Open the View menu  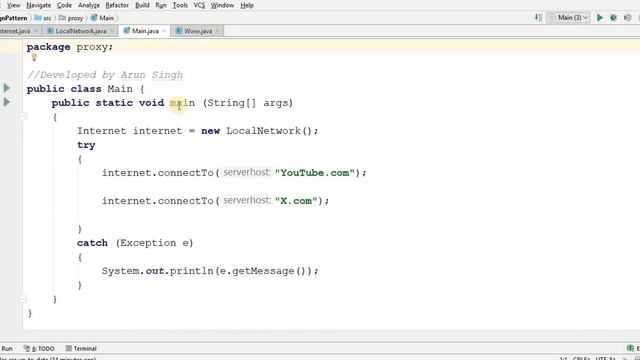click(x=13, y=5)
